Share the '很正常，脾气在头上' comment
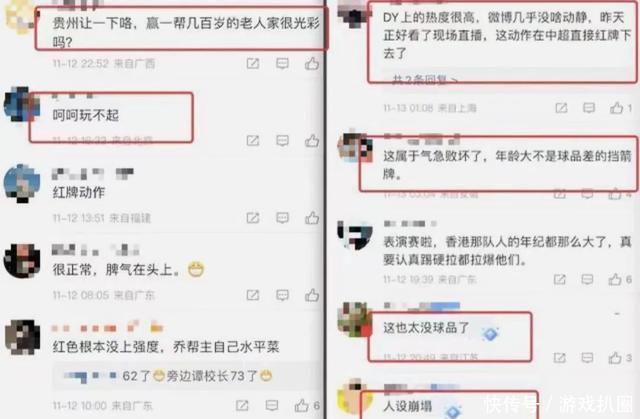 [253, 295]
